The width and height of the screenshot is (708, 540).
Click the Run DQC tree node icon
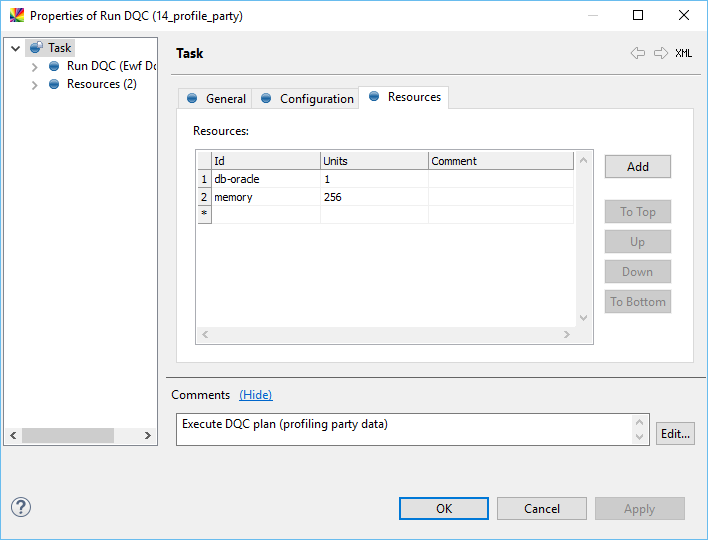54,66
